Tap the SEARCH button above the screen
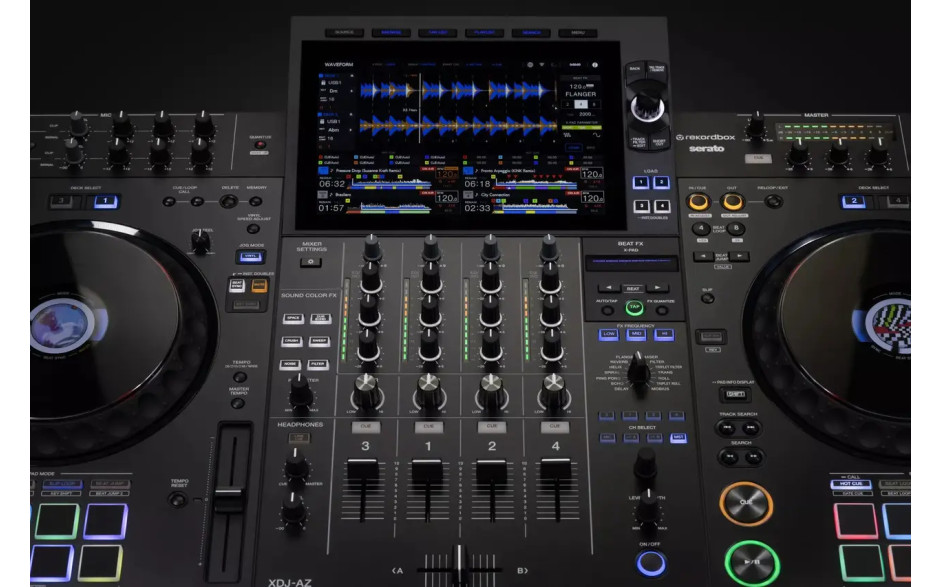The image size is (940, 587). click(x=531, y=32)
